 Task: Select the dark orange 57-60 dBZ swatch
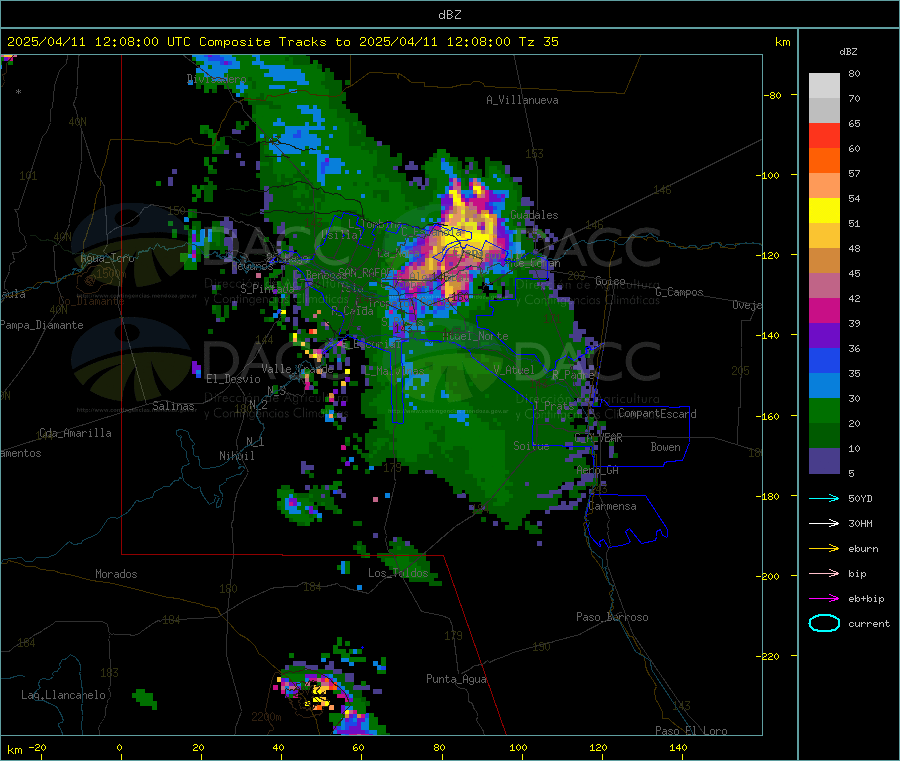[x=824, y=161]
